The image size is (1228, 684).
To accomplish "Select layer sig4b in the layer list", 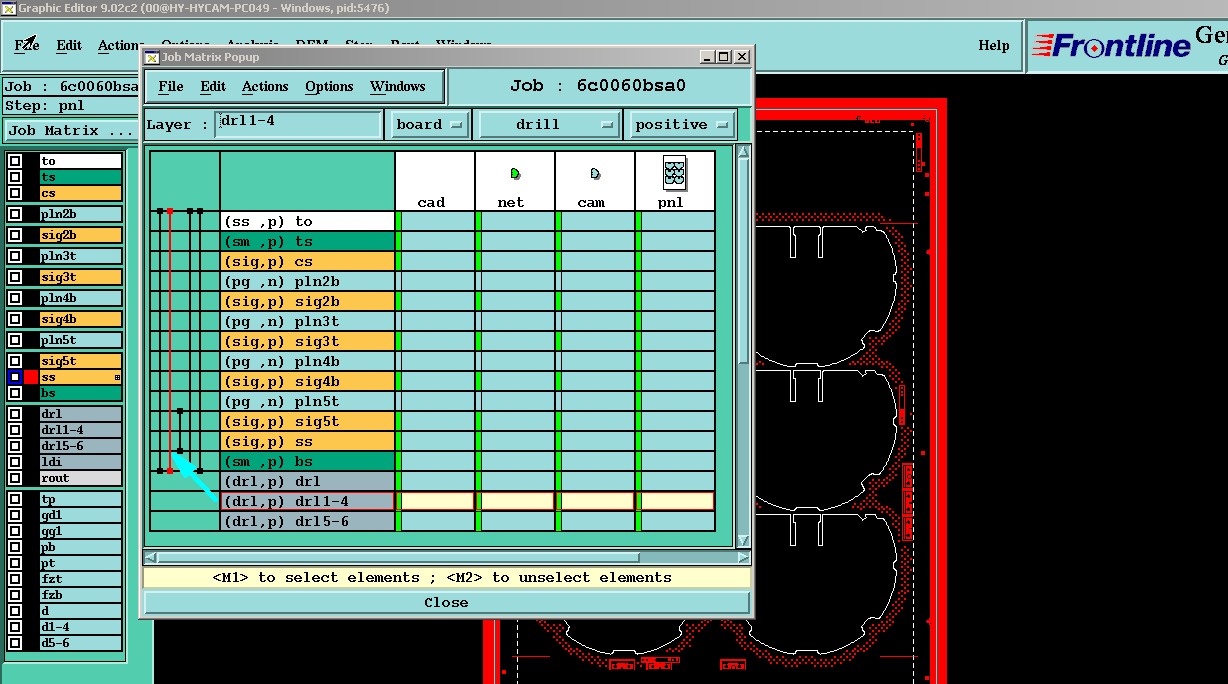I will 81,319.
